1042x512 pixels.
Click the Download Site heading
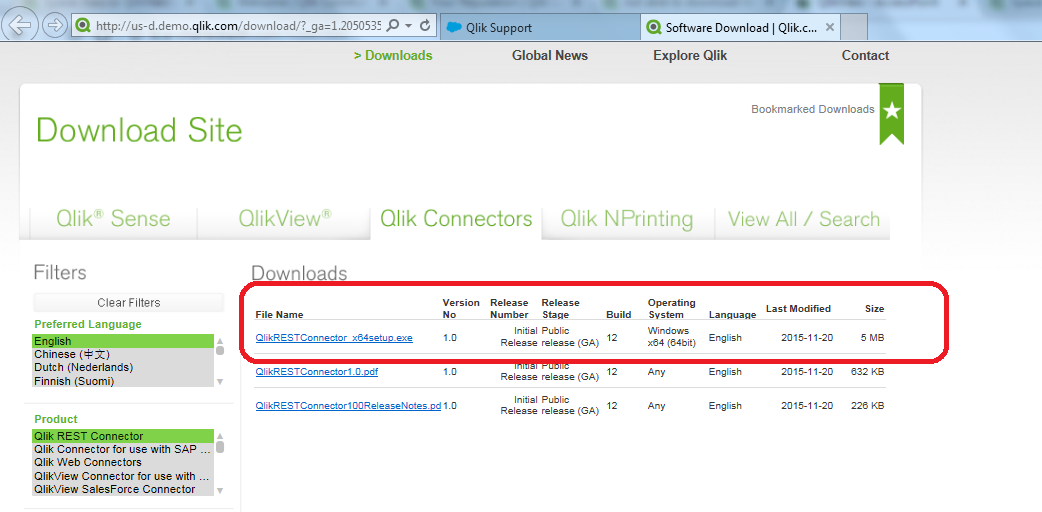click(140, 130)
